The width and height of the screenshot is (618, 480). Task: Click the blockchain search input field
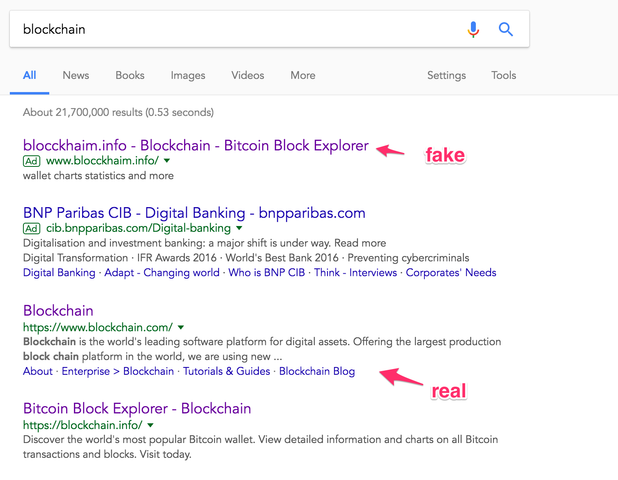pyautogui.click(x=230, y=30)
